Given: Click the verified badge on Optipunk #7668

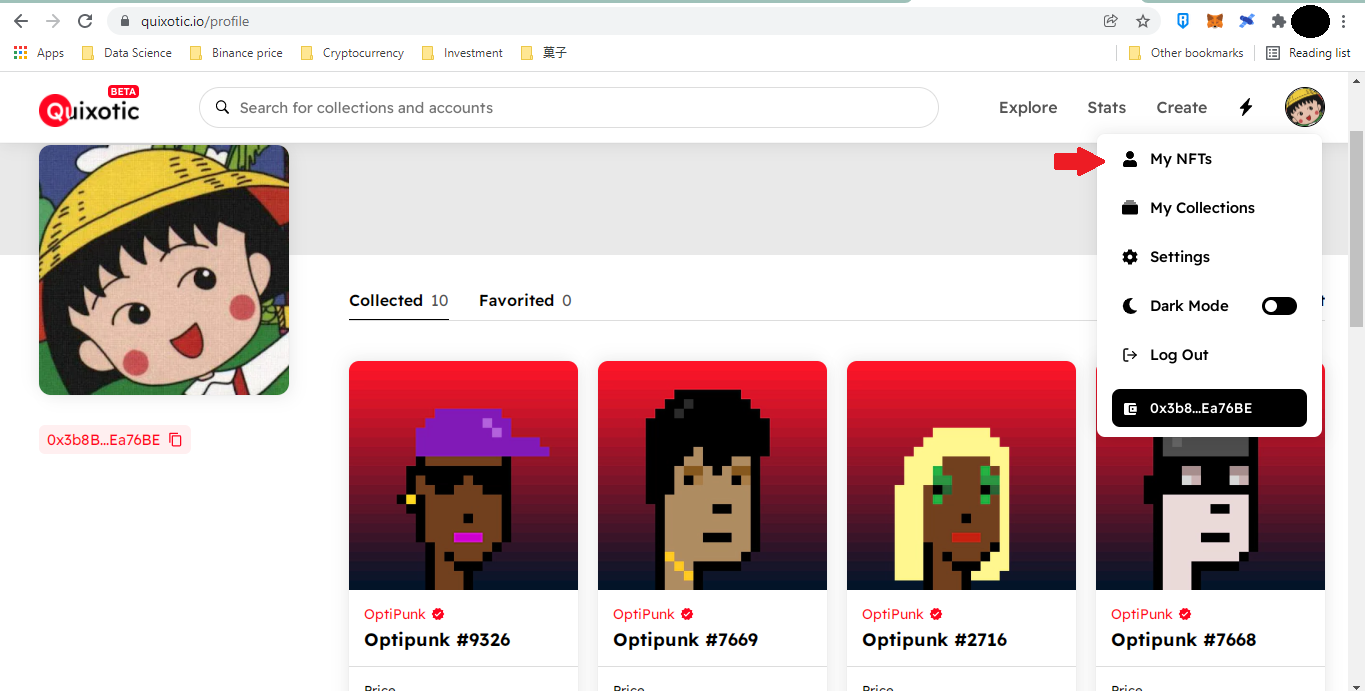Looking at the screenshot, I should pyautogui.click(x=1185, y=614).
